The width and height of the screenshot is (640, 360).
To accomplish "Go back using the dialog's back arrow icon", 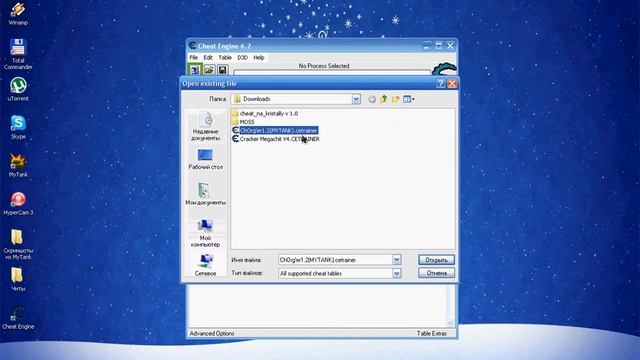I will click(372, 99).
